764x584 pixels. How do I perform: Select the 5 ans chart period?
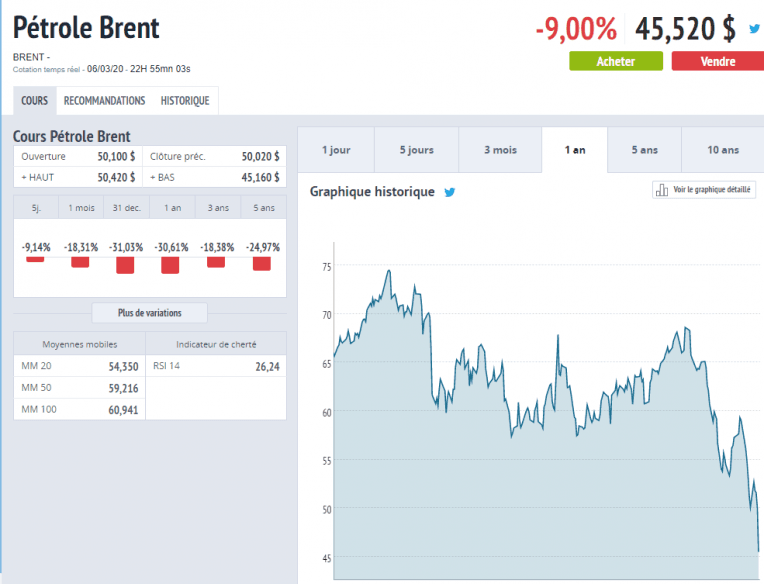644,150
